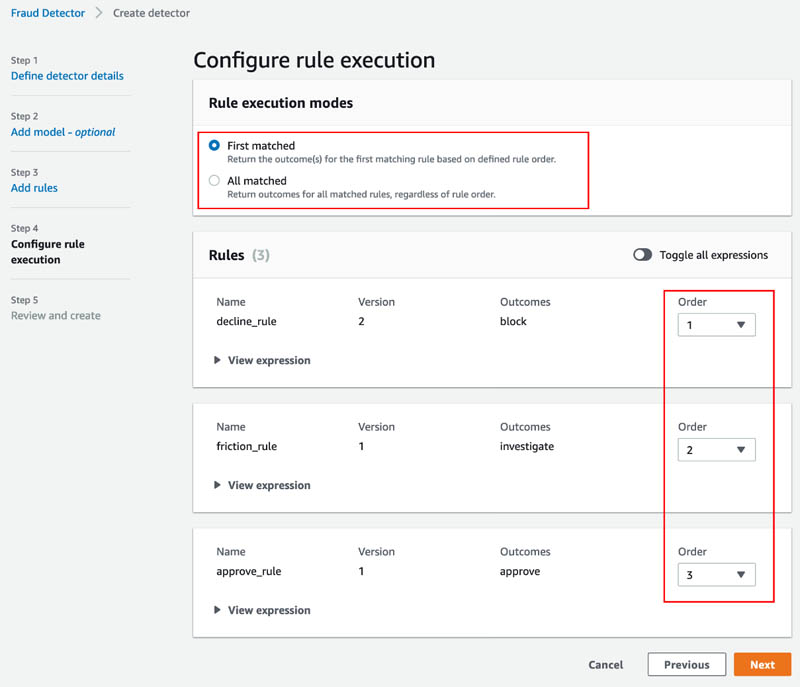Click the investigate outcome value
The image size is (800, 687).
pyautogui.click(x=527, y=446)
